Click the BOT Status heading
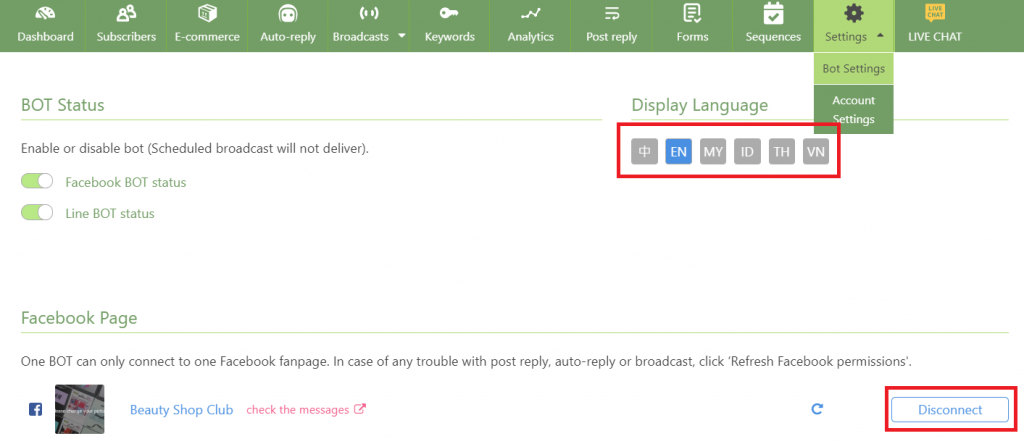Image resolution: width=1024 pixels, height=444 pixels. pos(63,105)
